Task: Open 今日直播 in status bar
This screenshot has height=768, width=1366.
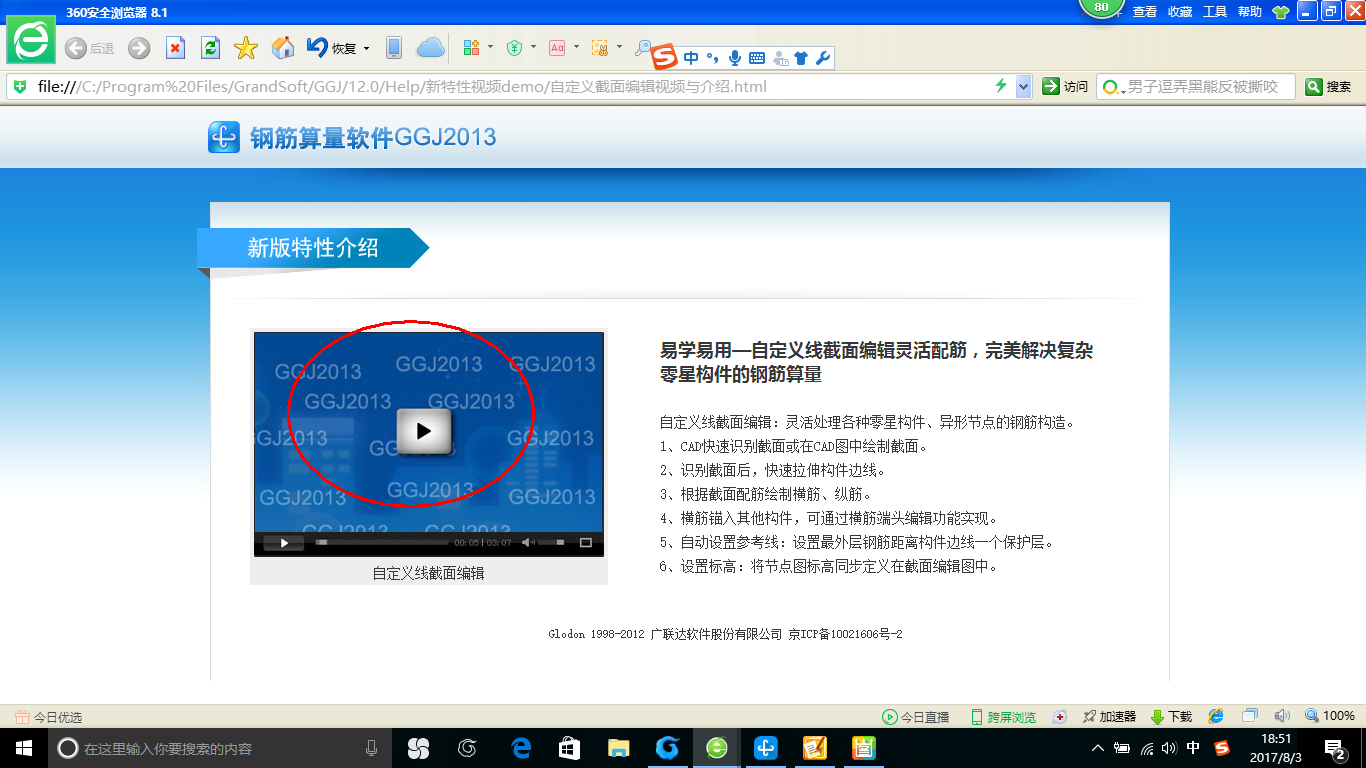Action: pyautogui.click(x=915, y=717)
